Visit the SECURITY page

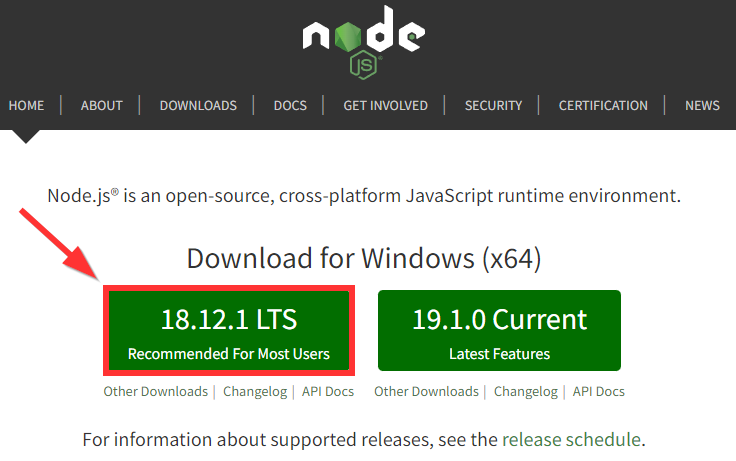pos(493,106)
